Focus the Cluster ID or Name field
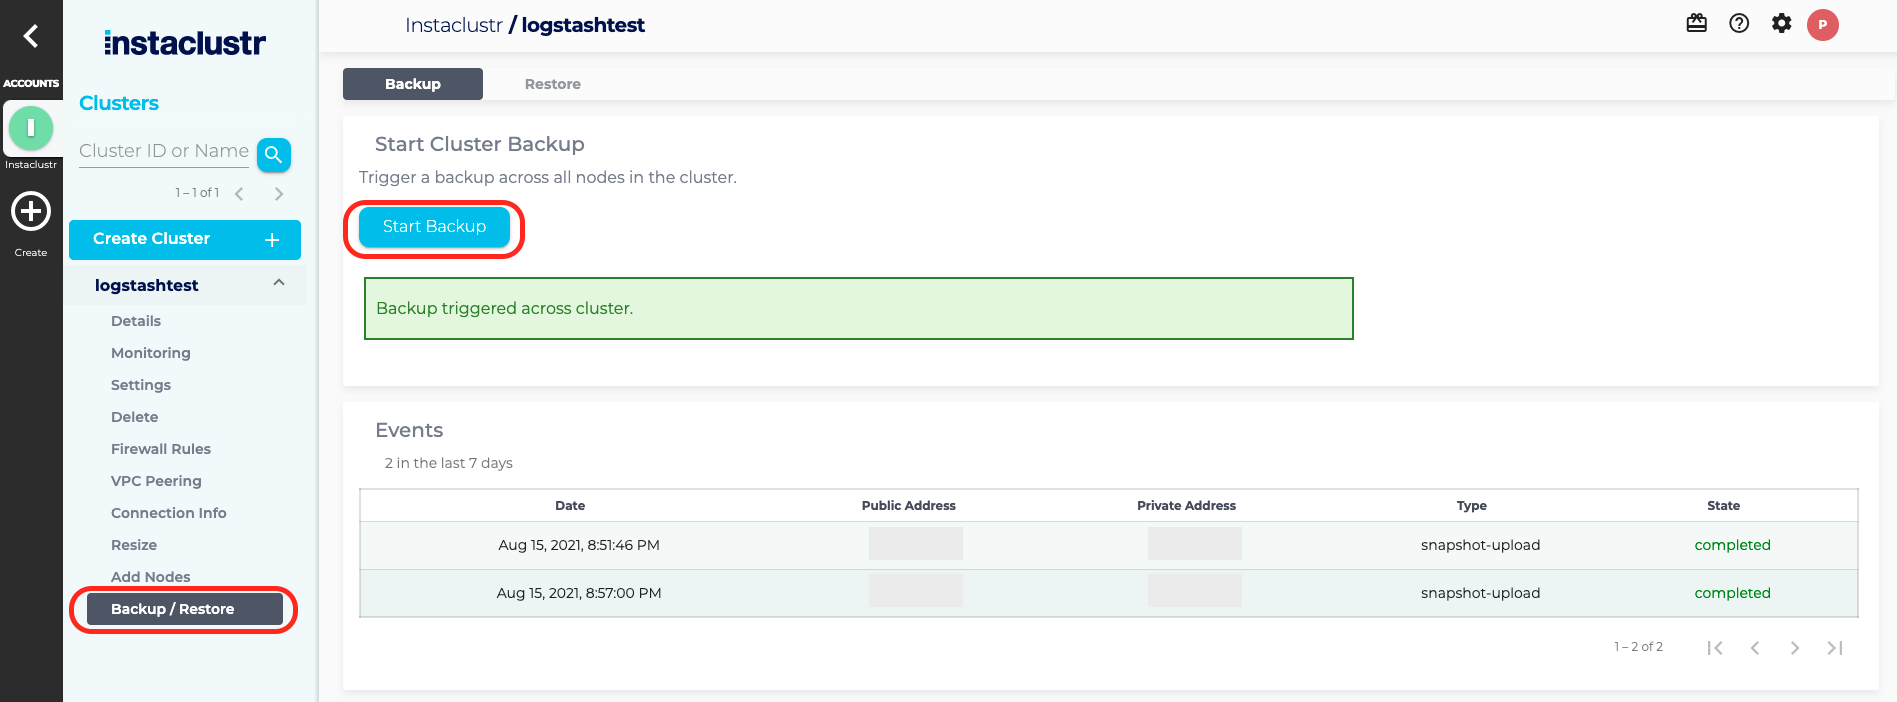 164,151
